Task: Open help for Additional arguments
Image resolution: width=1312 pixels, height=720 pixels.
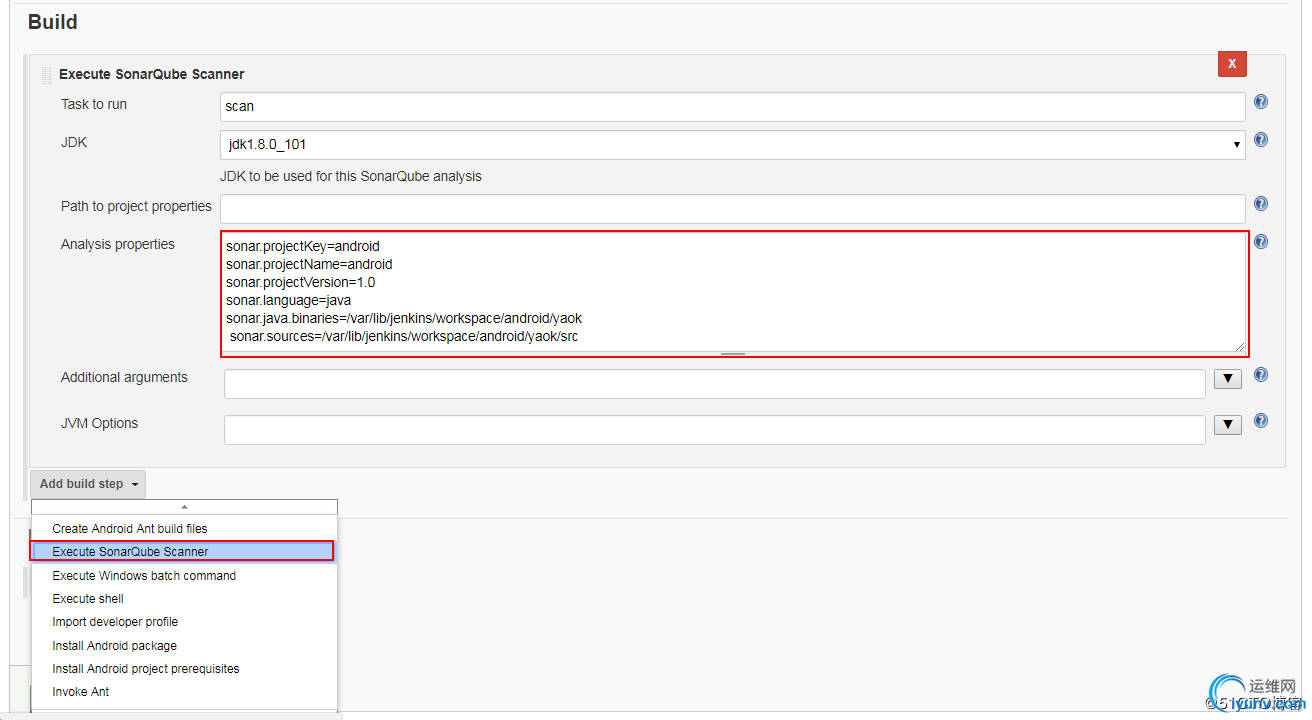Action: (x=1261, y=375)
